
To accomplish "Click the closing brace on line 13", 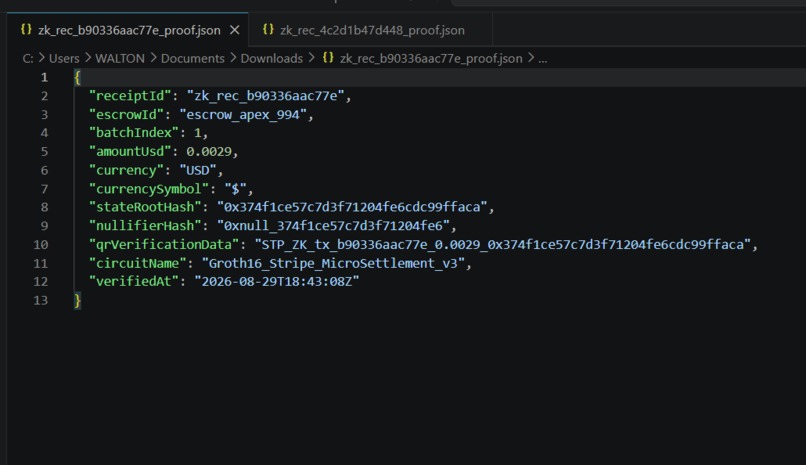I will pyautogui.click(x=78, y=301).
